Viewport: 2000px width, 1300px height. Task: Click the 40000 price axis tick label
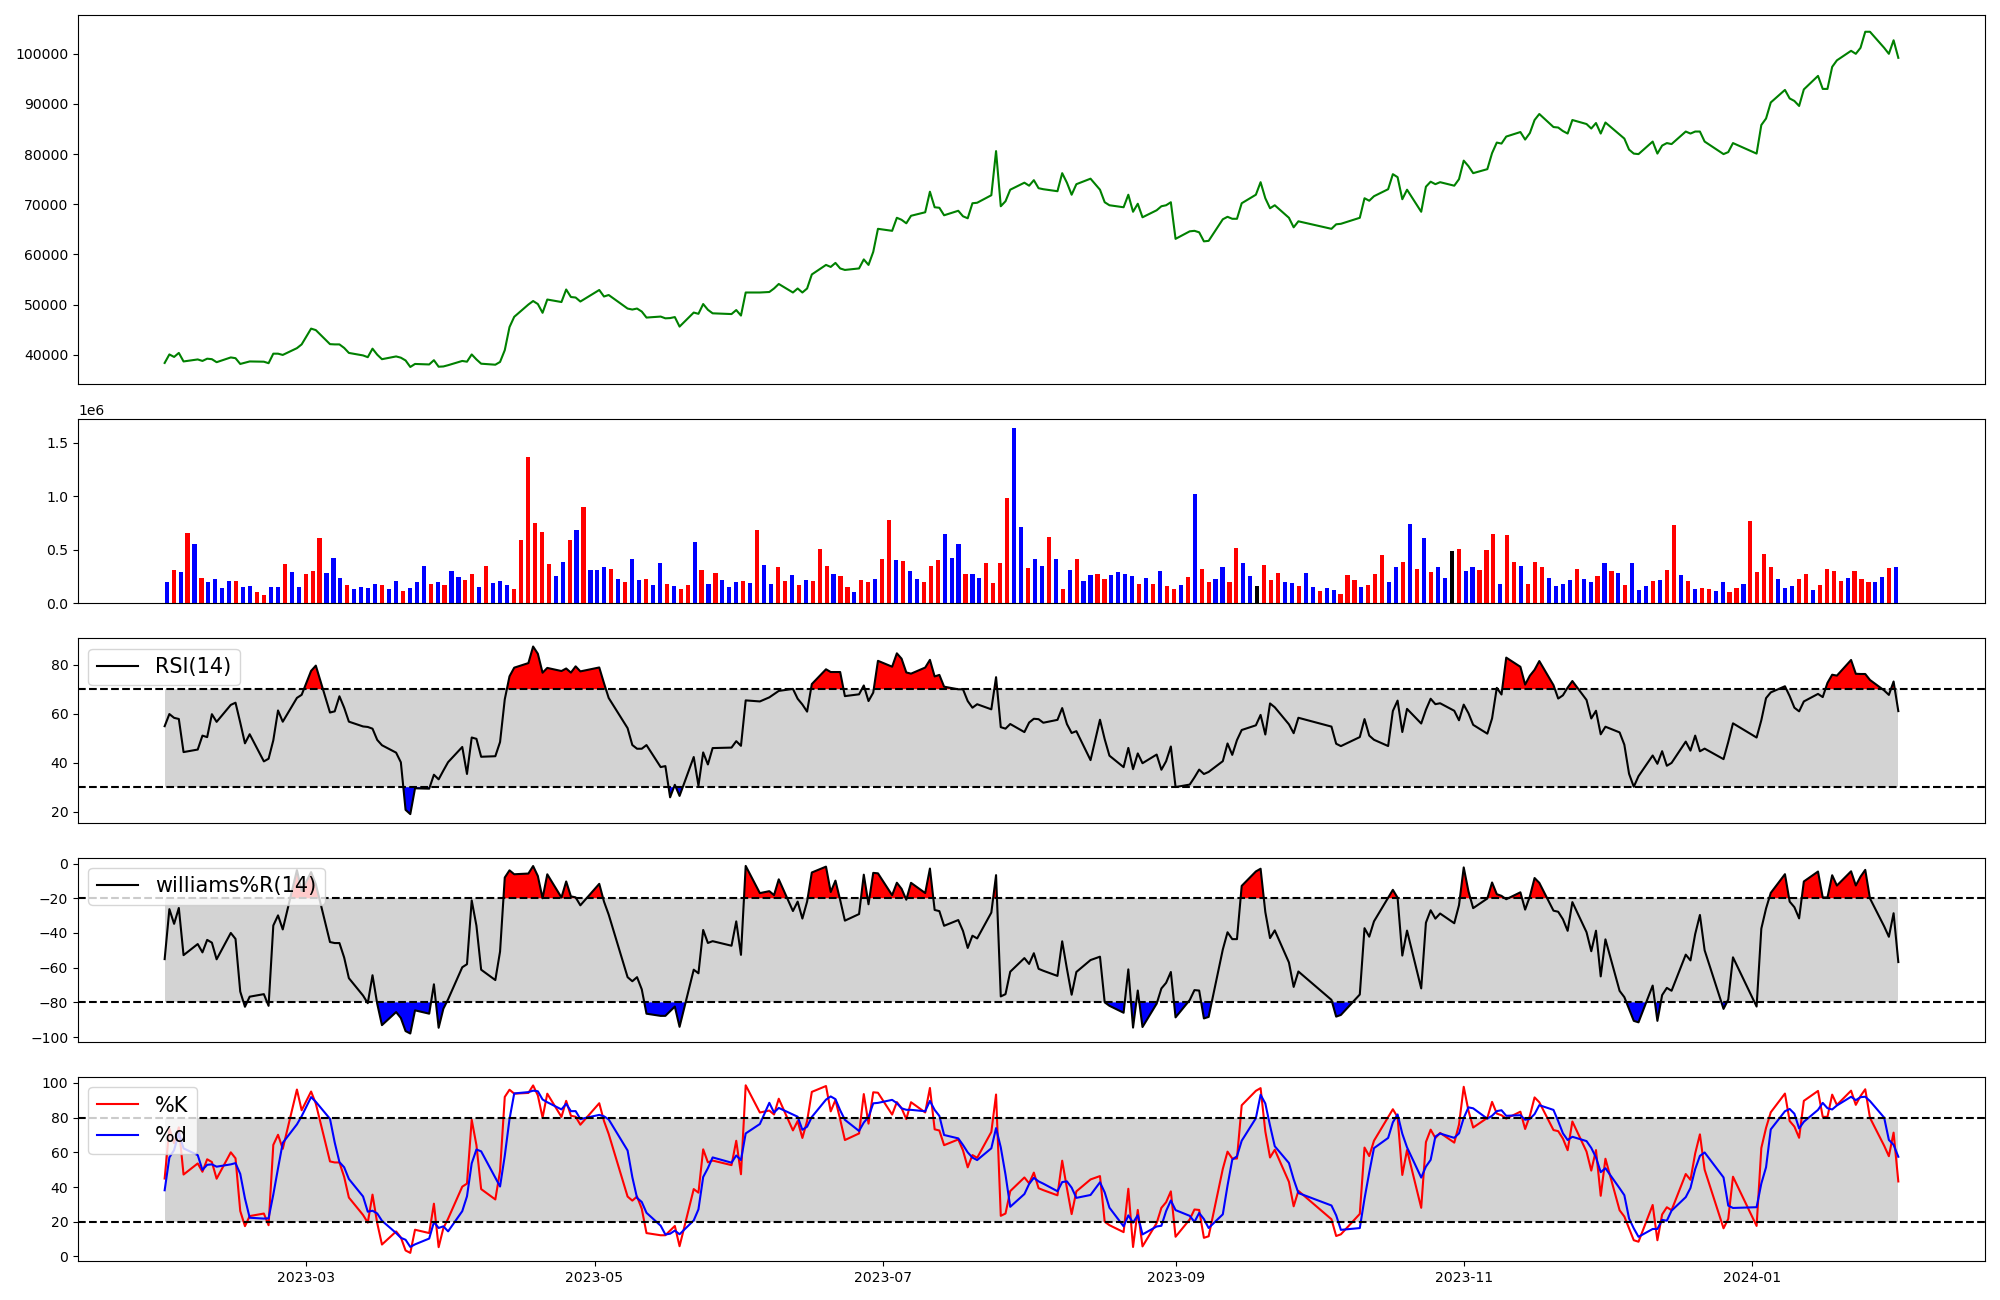(x=45, y=355)
